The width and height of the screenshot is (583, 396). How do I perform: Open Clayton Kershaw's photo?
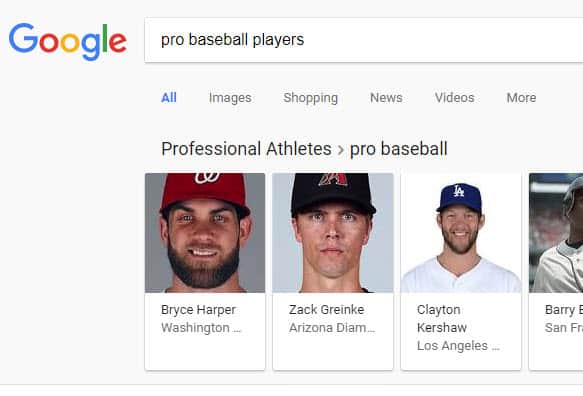tap(461, 233)
